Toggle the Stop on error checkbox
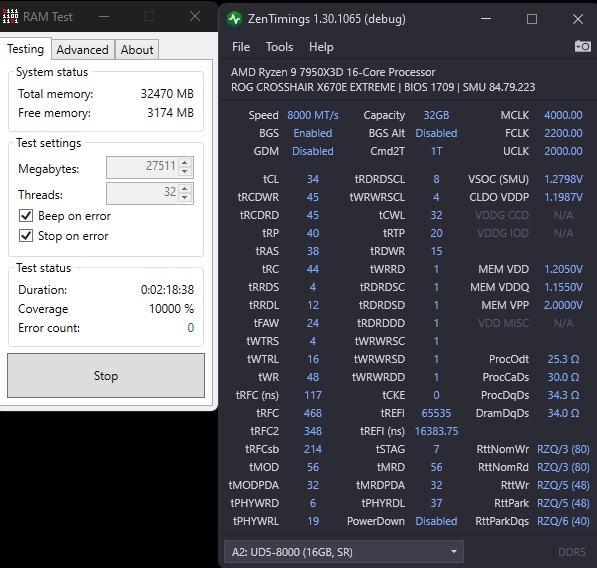The width and height of the screenshot is (597, 568). click(x=26, y=236)
